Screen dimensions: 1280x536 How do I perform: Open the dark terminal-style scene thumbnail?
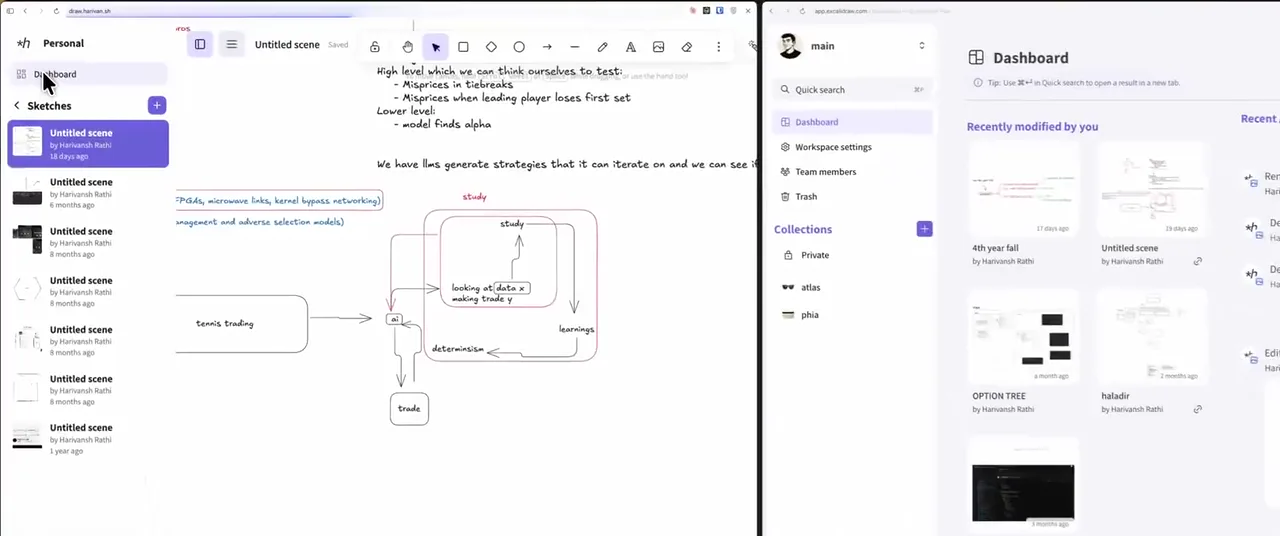(1024, 484)
